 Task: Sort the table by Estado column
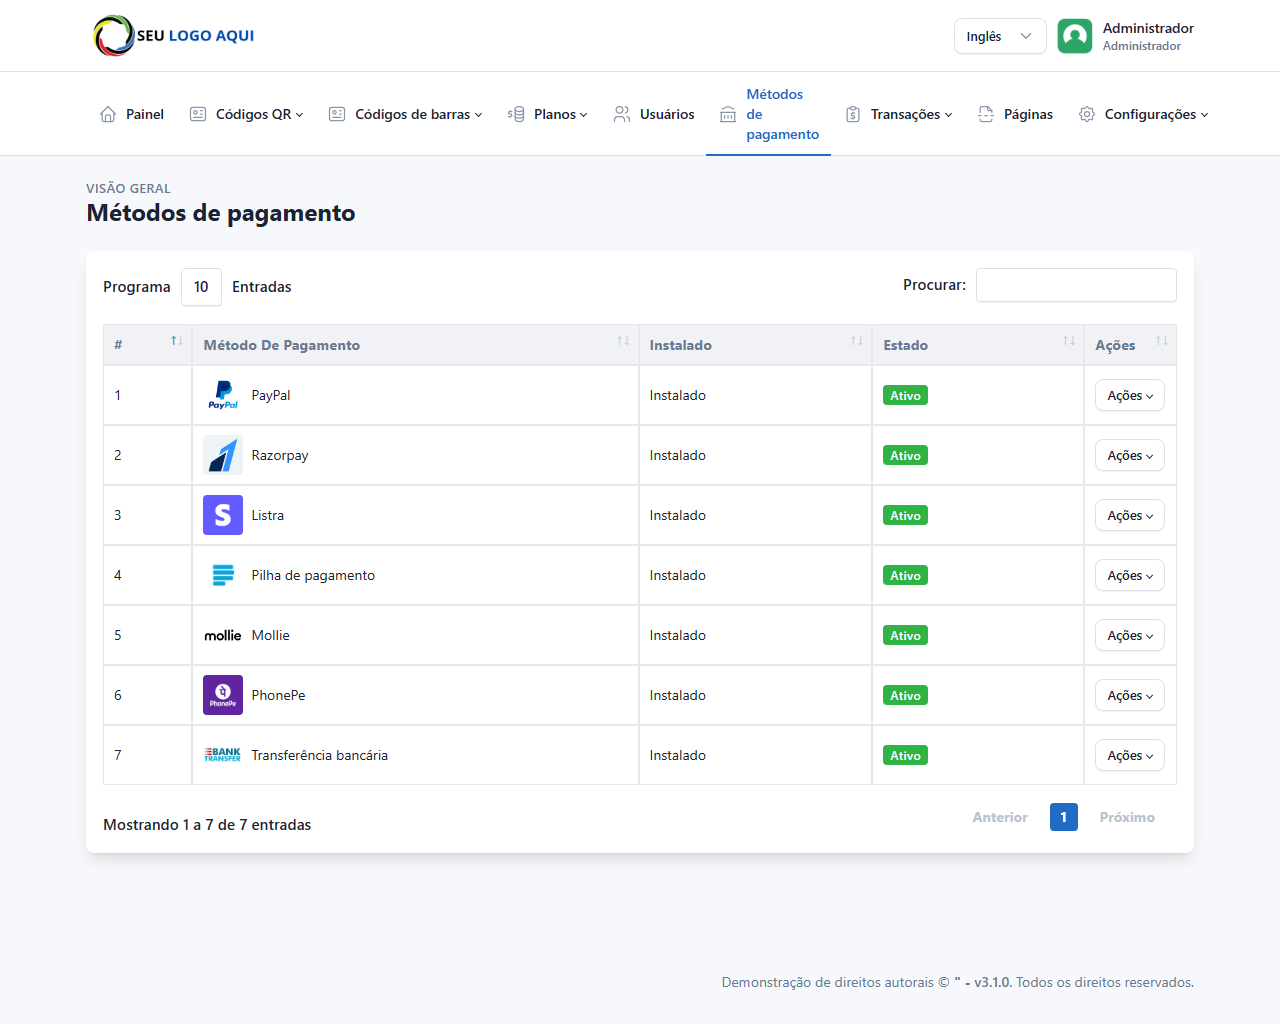[976, 345]
